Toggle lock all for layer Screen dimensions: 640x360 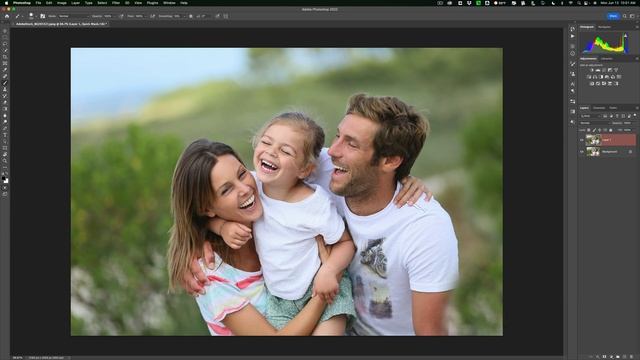(611, 130)
